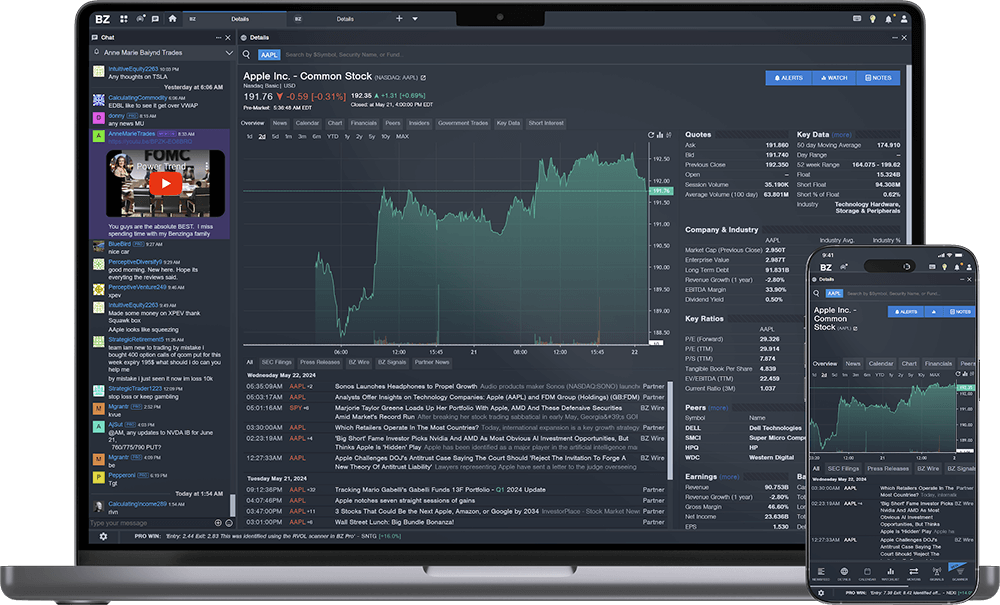The image size is (1000, 605).
Task: Open the Calendar icon in the phone bottom bar
Action: click(867, 572)
